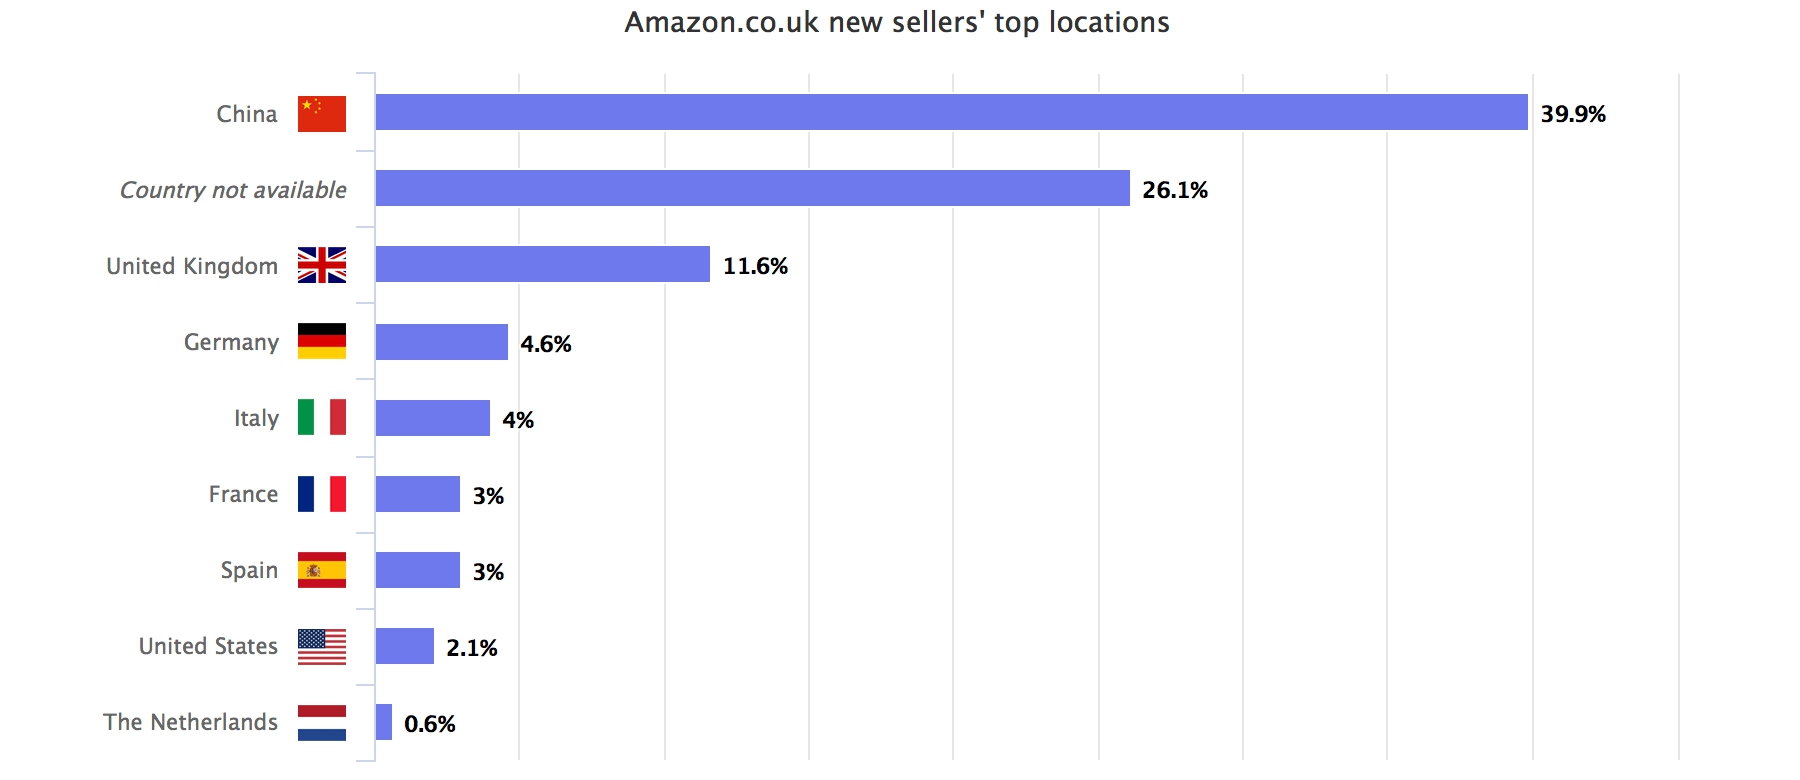Image resolution: width=1800 pixels, height=780 pixels.
Task: Click the chart title text
Action: coord(897,22)
